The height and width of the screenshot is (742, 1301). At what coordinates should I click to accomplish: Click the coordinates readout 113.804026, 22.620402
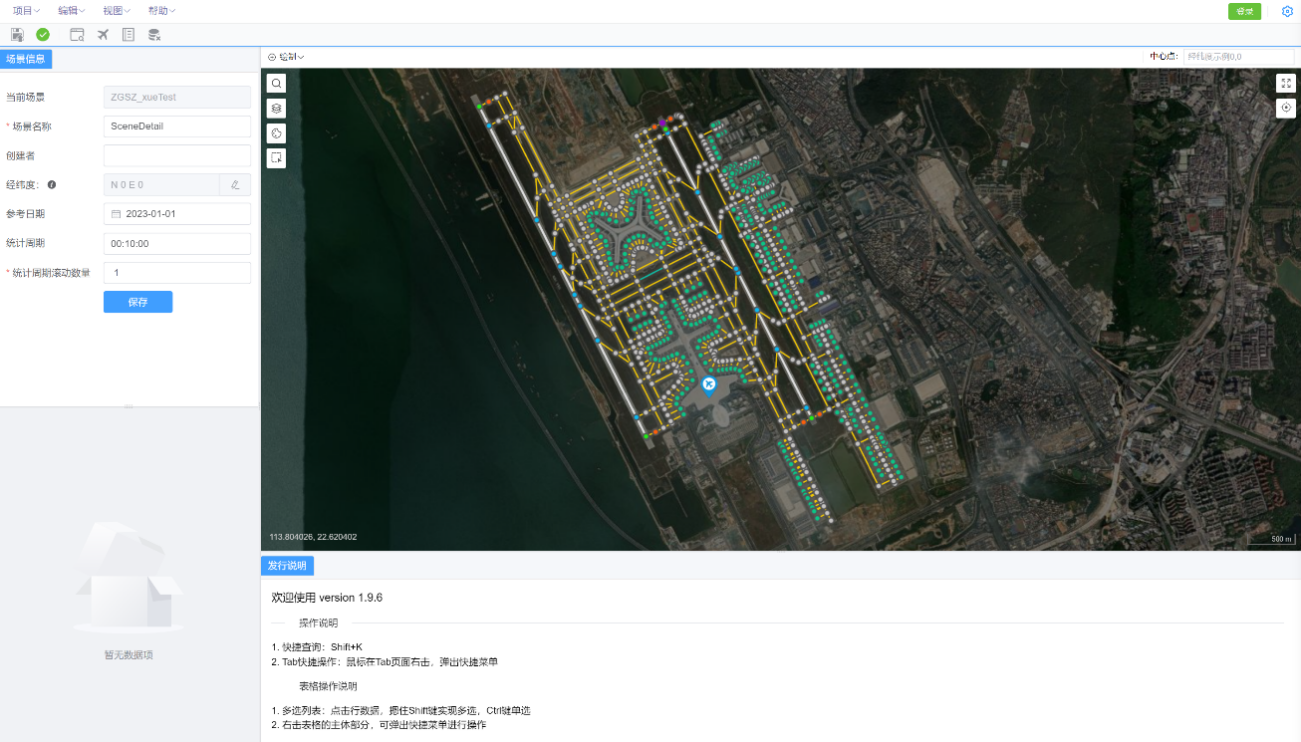[x=313, y=537]
